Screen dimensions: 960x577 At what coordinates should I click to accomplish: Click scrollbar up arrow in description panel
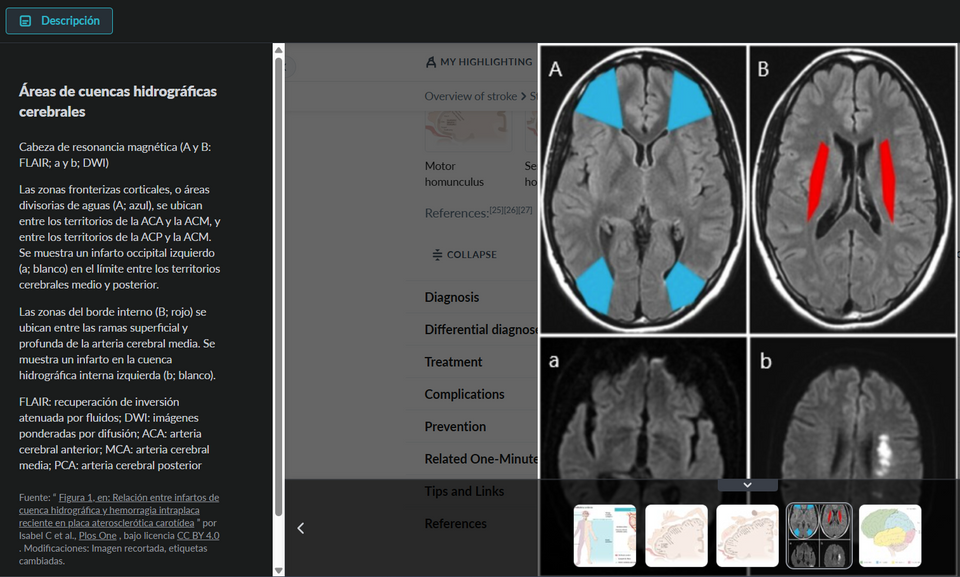point(278,50)
